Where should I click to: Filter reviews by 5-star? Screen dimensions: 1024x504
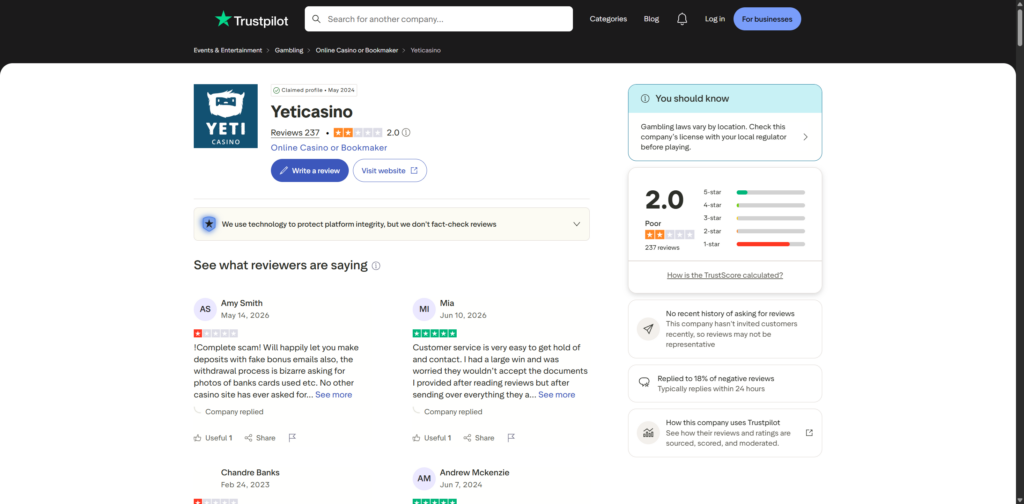point(754,192)
